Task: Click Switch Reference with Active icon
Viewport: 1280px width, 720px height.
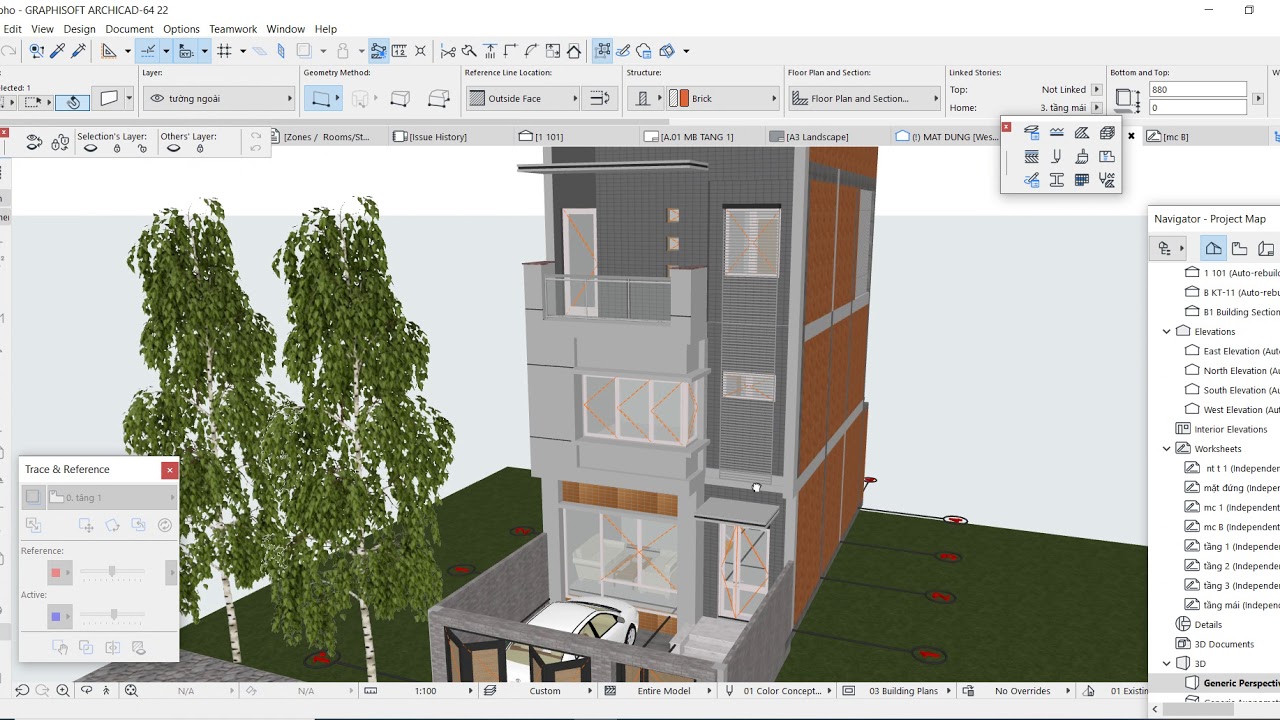Action: [33, 525]
